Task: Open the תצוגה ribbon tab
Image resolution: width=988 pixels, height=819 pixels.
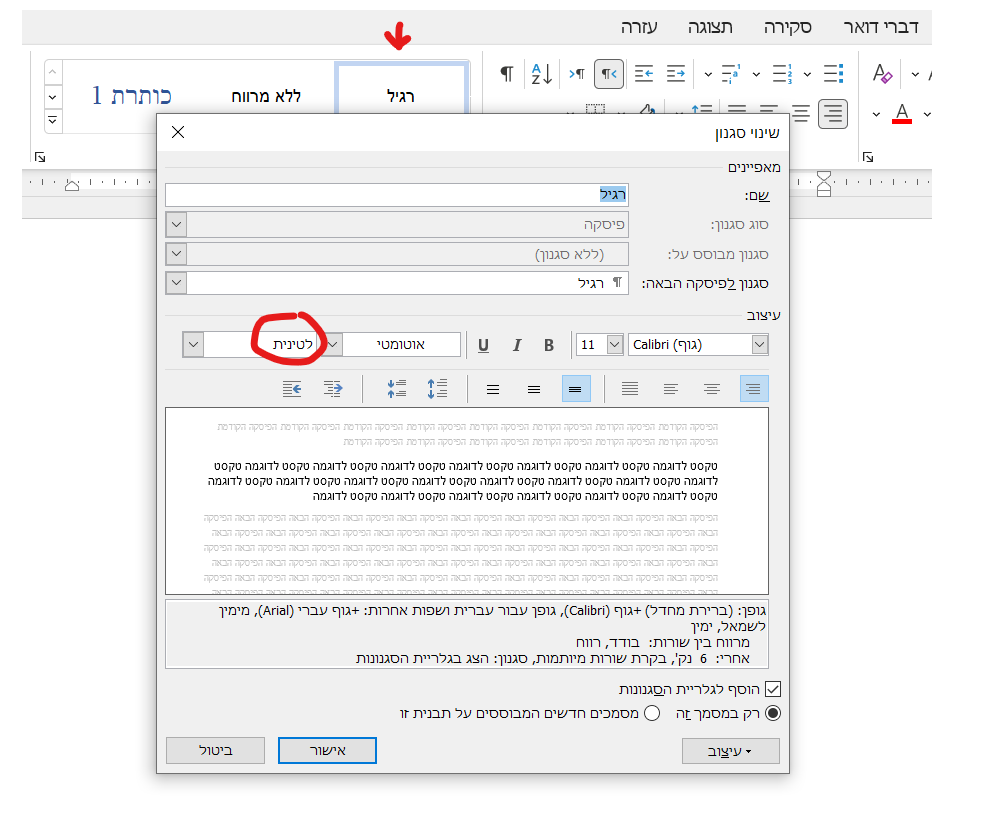Action: [710, 27]
